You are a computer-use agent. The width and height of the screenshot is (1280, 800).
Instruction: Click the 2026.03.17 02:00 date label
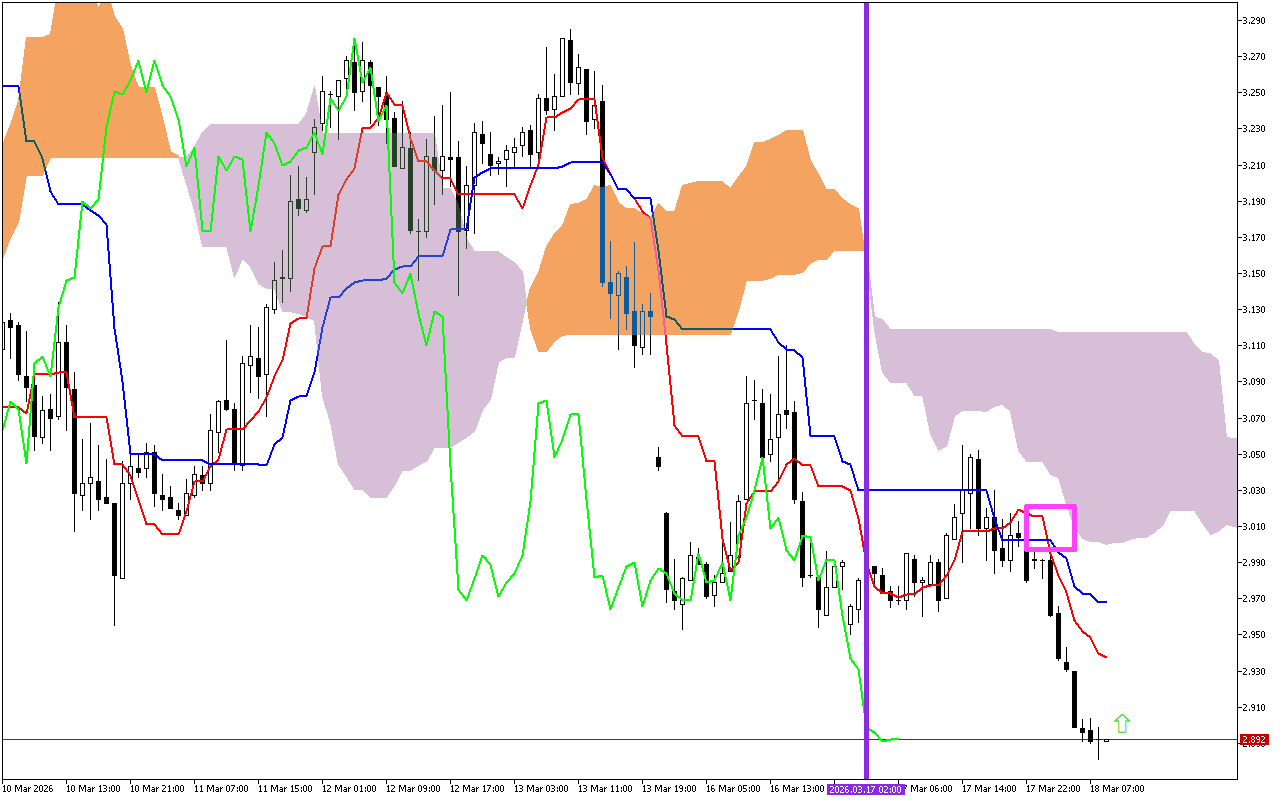click(x=866, y=789)
